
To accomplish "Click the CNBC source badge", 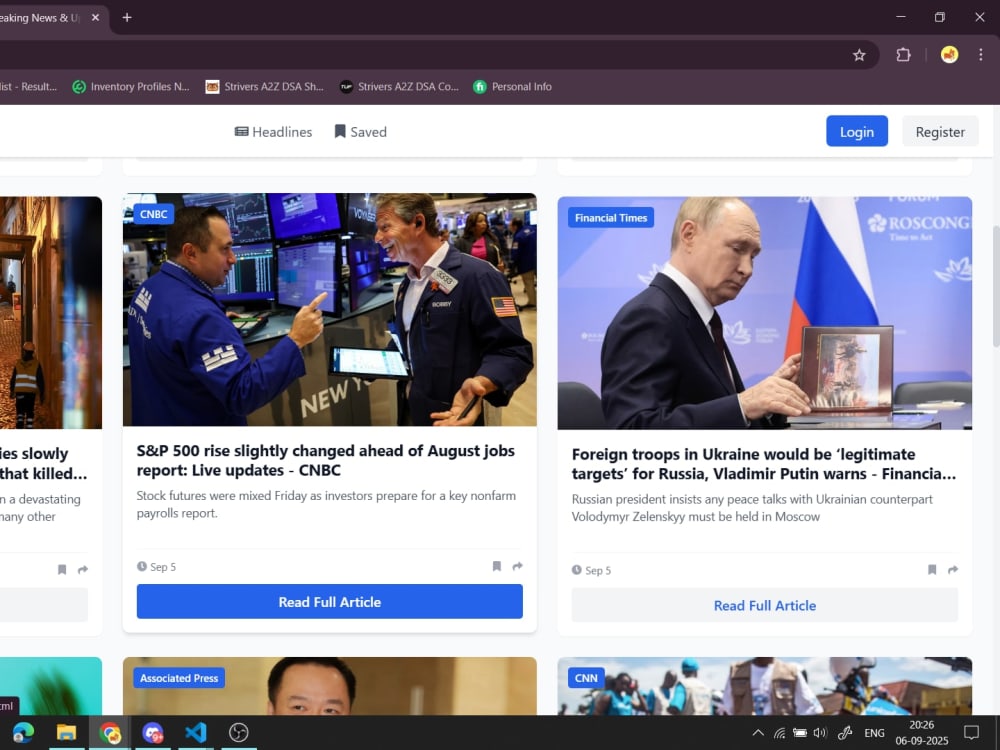I will coord(154,214).
